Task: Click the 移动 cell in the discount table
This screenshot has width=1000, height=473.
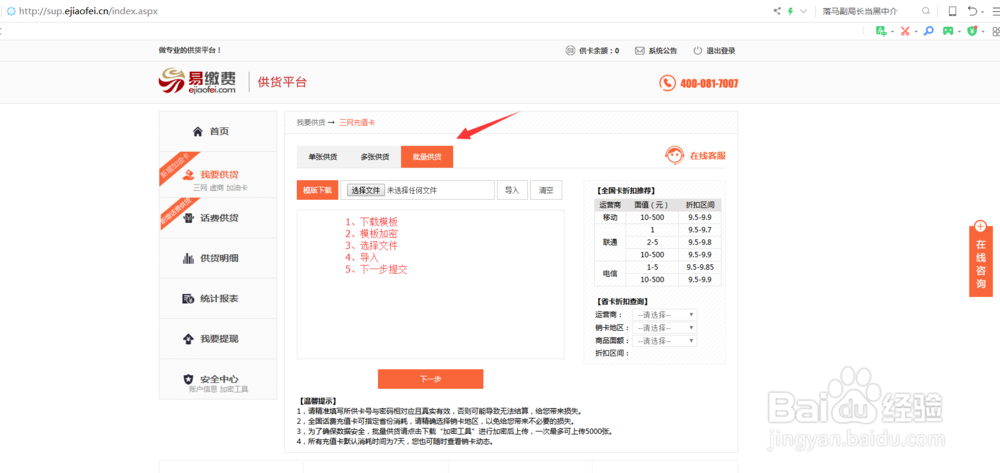Action: (610, 217)
